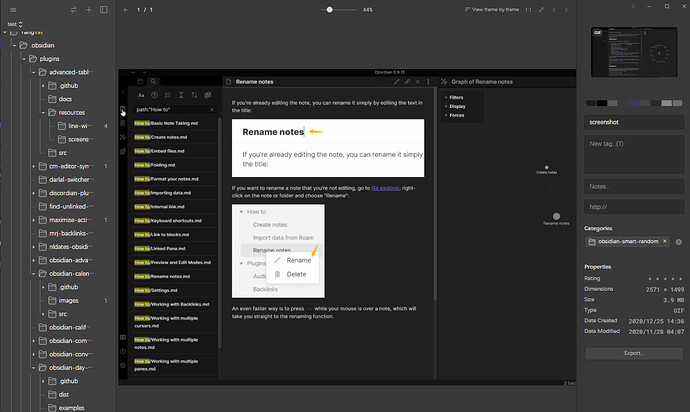This screenshot has height=412, width=690.
Task: Click the GIF thumbnail preview in inspector
Action: [634, 52]
